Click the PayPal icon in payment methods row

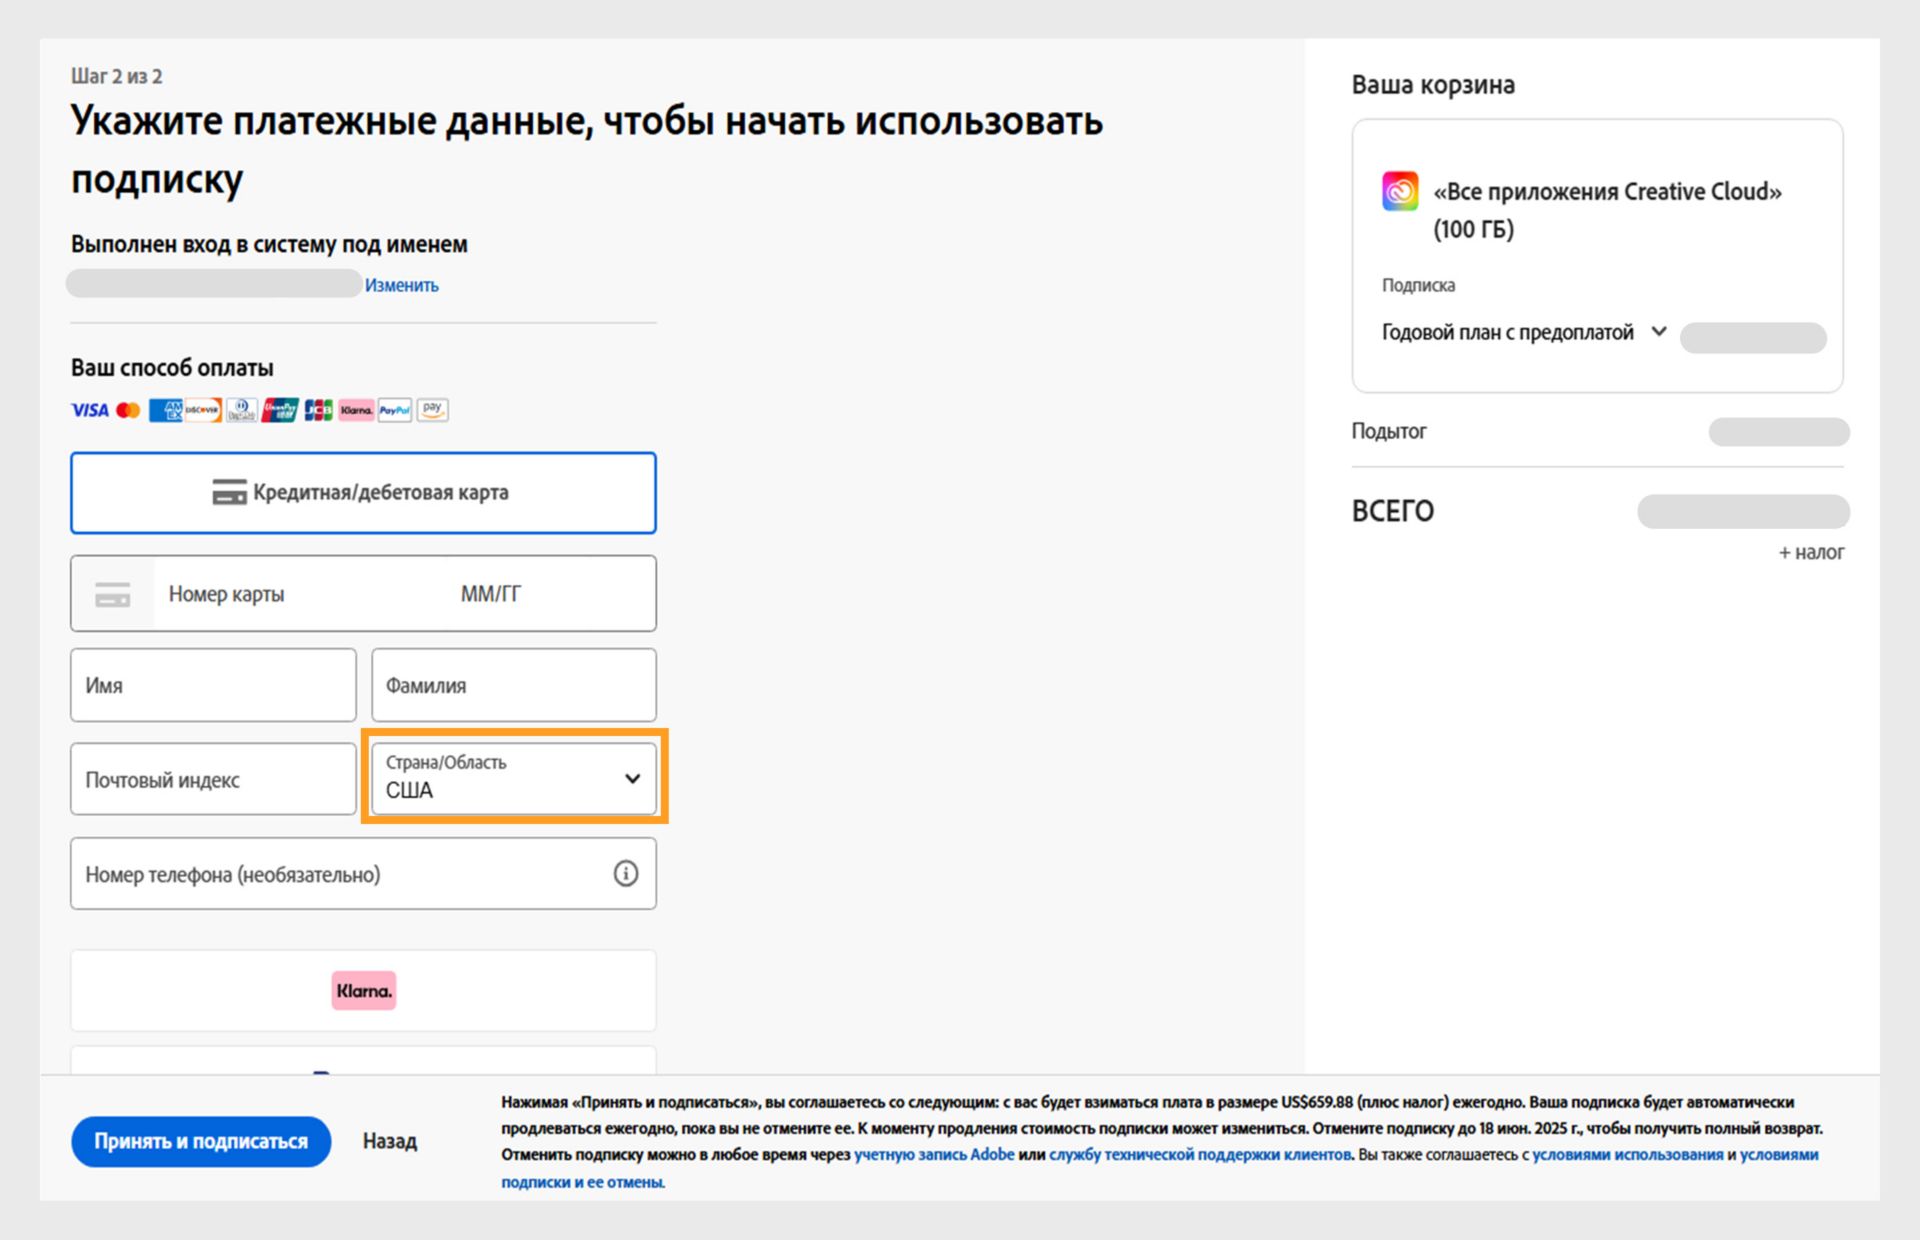point(395,410)
